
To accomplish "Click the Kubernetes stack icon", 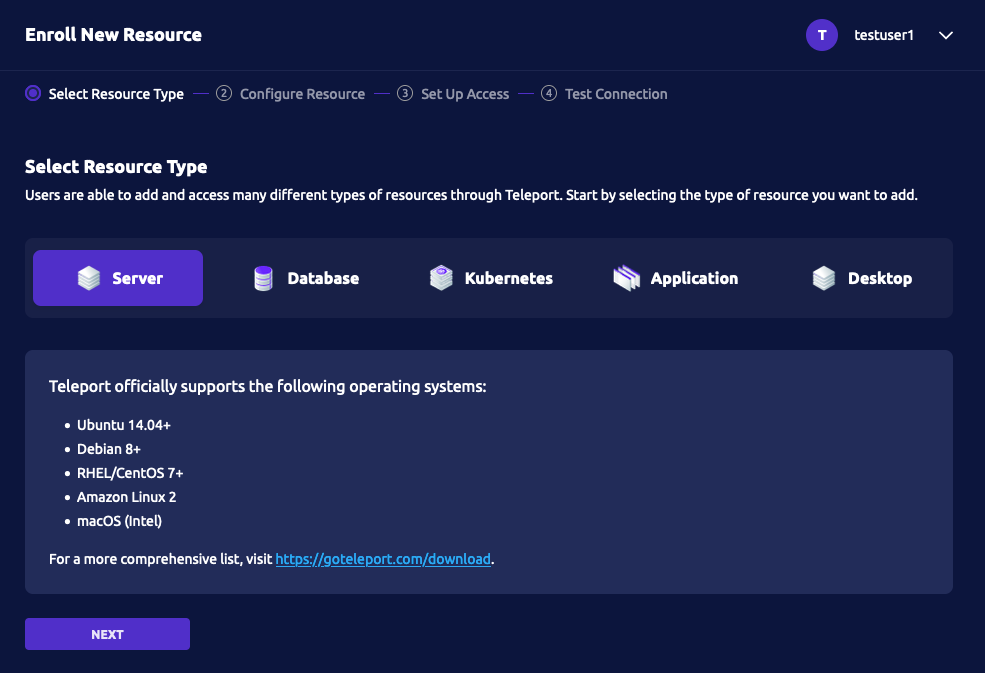I will [441, 278].
